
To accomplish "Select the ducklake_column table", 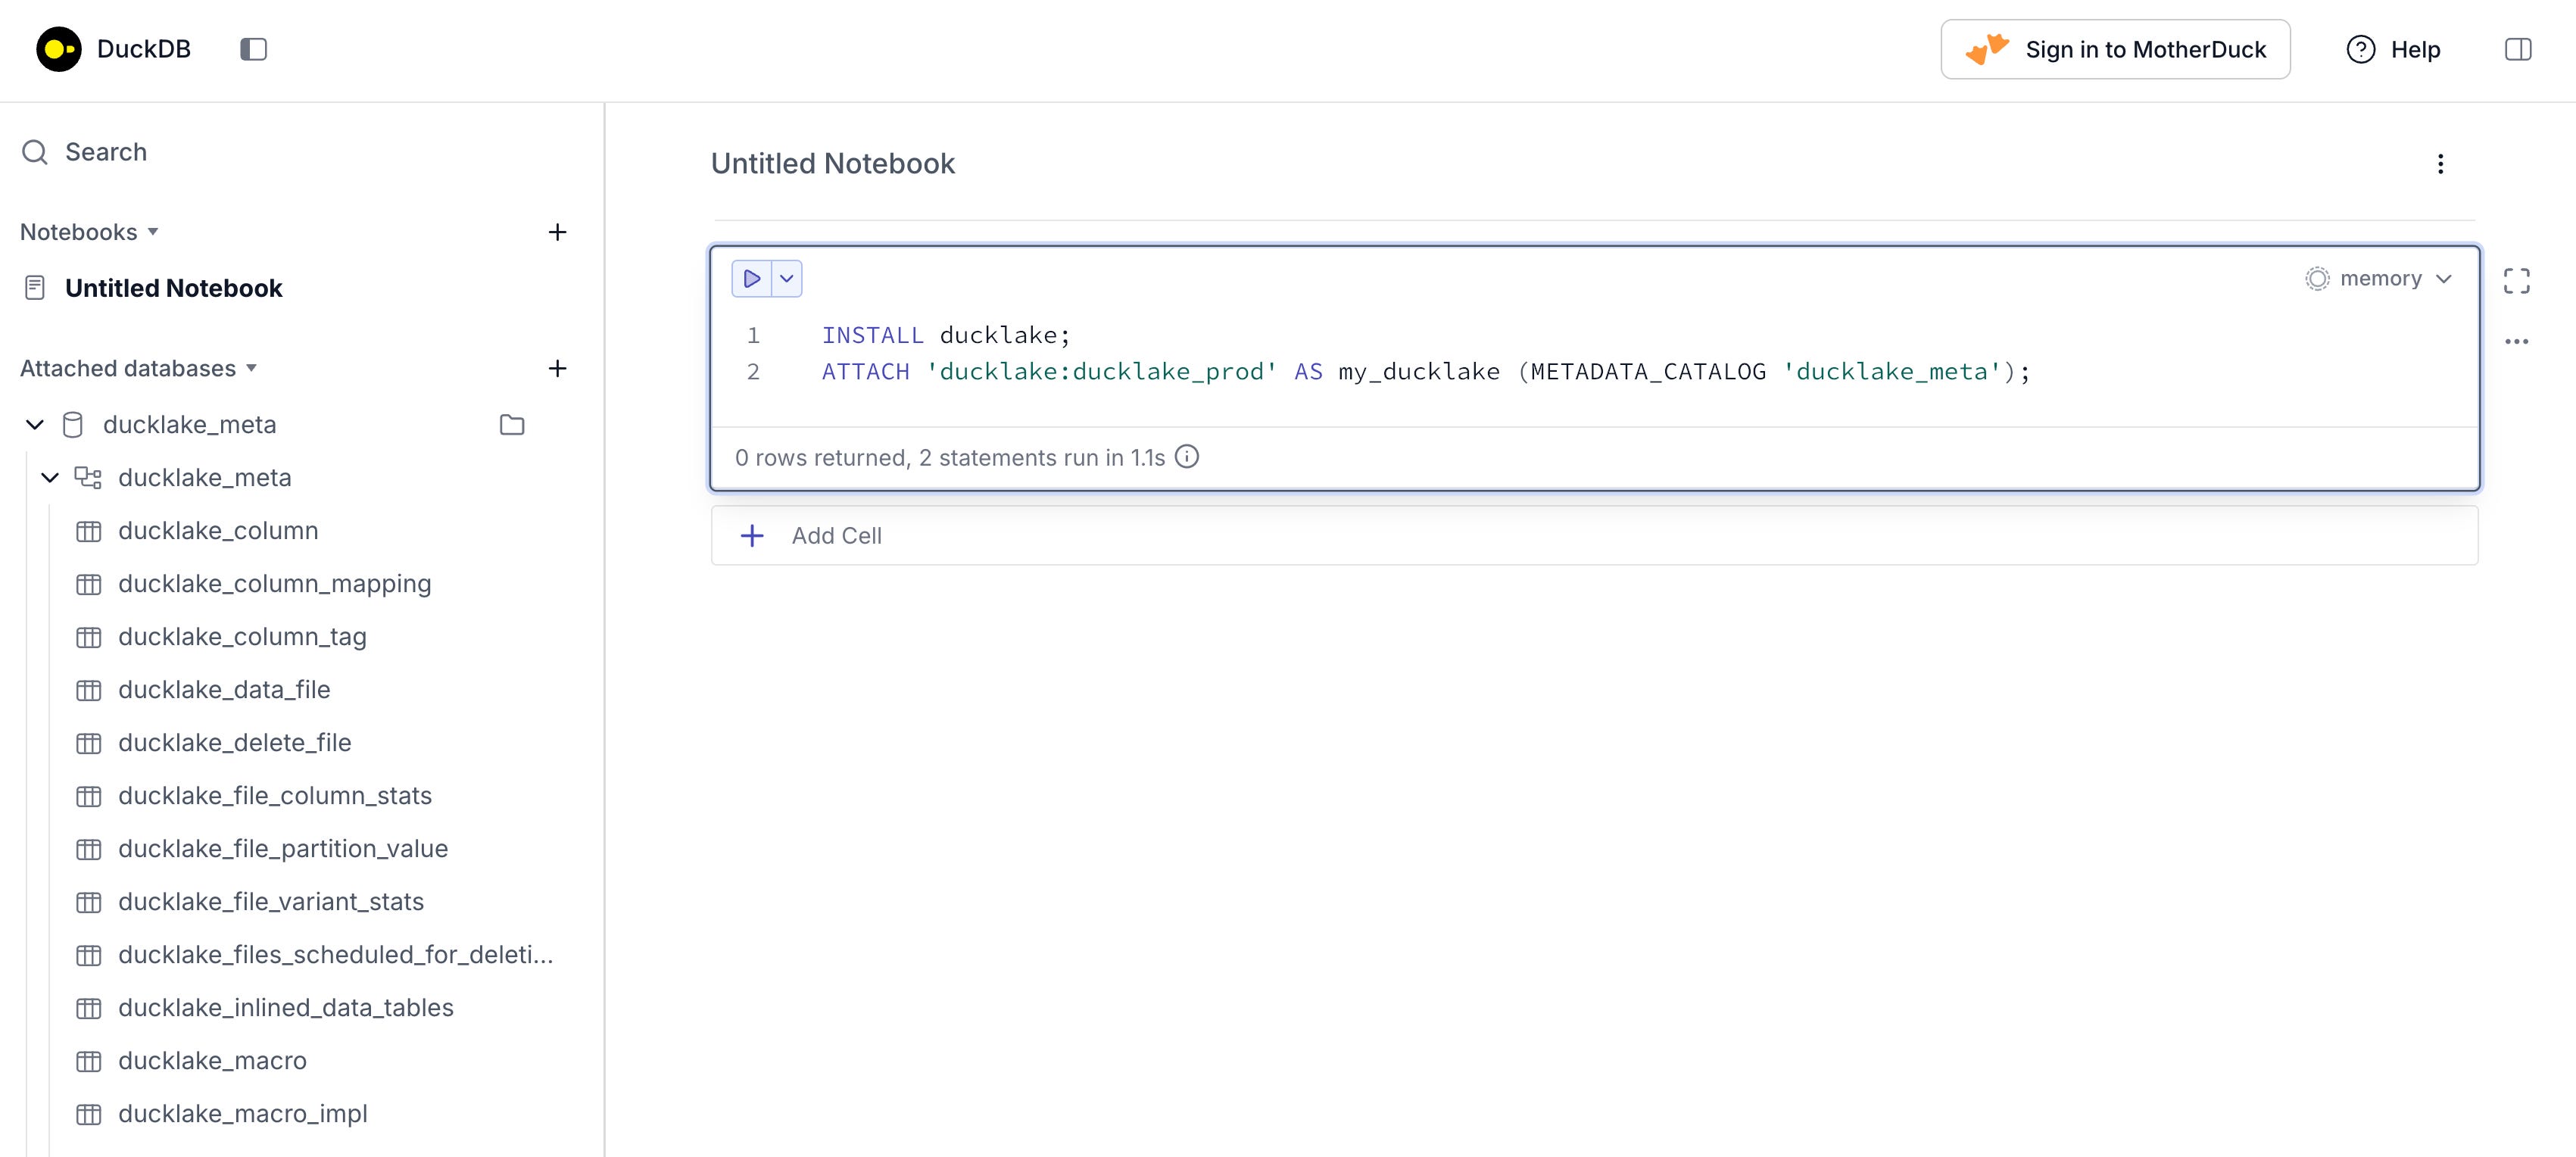I will tap(218, 531).
